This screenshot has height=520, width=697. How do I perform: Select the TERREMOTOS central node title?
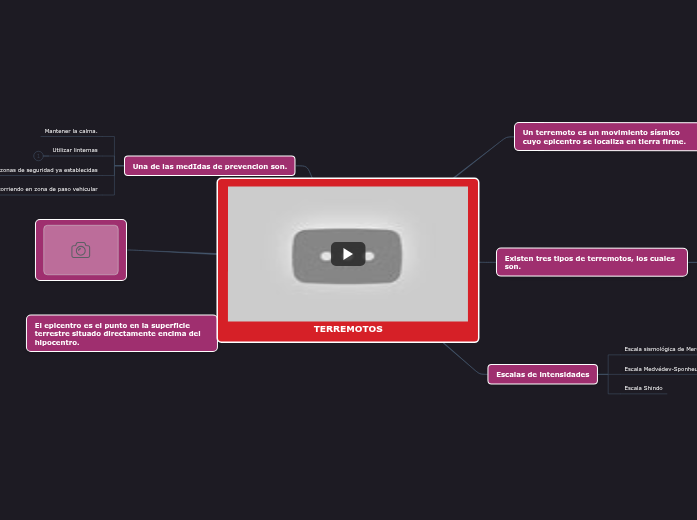click(348, 329)
